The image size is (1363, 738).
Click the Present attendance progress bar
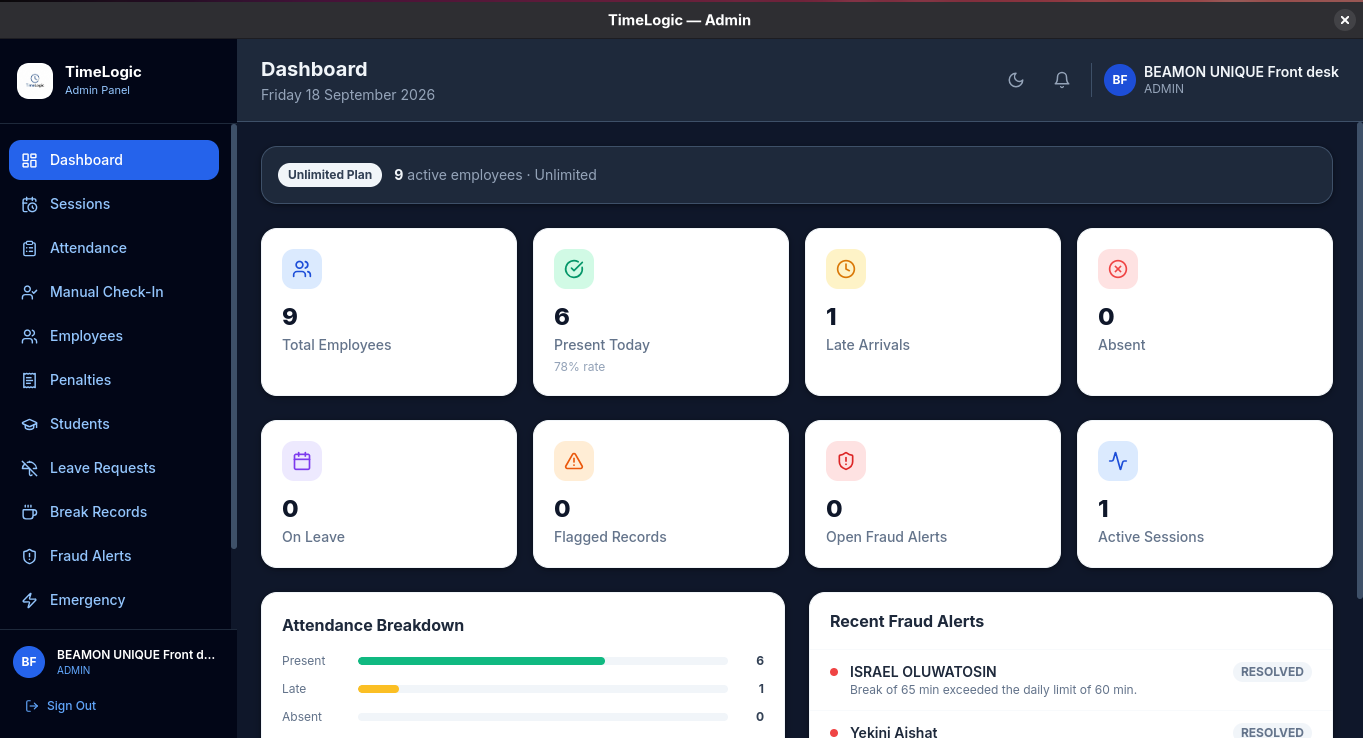click(x=543, y=661)
